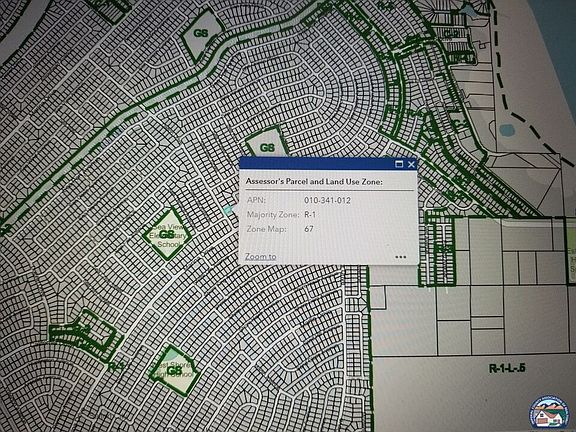This screenshot has width=576, height=432.
Task: Select the GS zone just above popup
Action: point(267,143)
